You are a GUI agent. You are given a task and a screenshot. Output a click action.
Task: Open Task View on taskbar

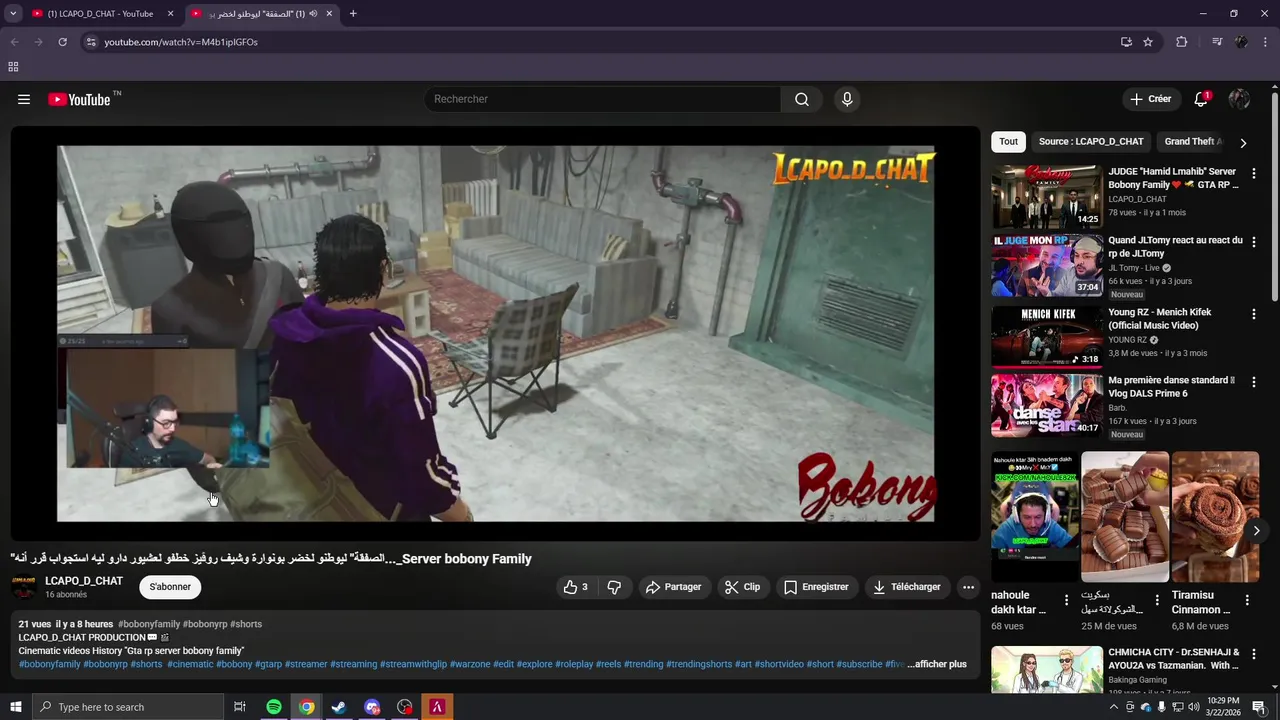[x=240, y=707]
